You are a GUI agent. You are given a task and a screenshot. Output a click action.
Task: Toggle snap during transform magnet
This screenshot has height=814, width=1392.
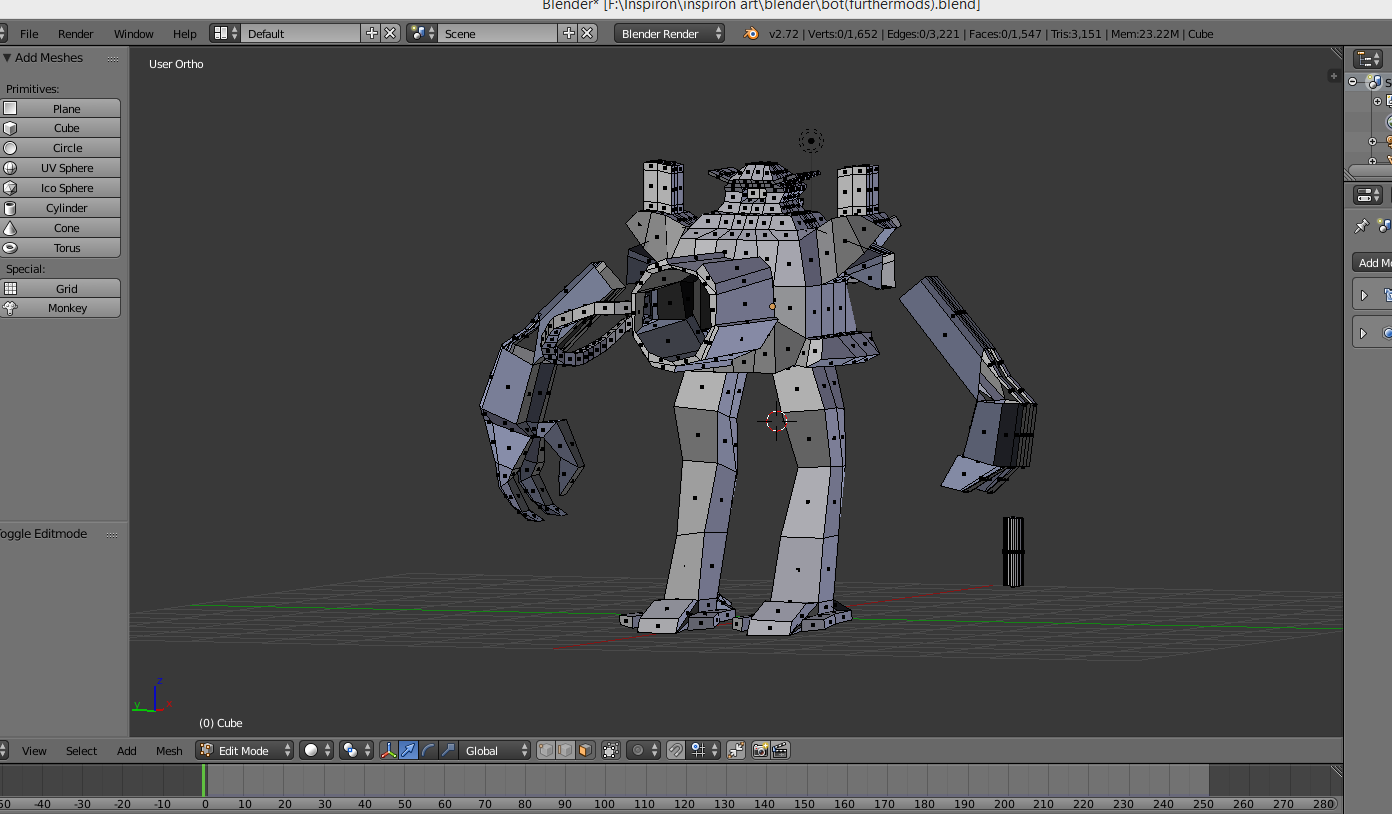(676, 750)
